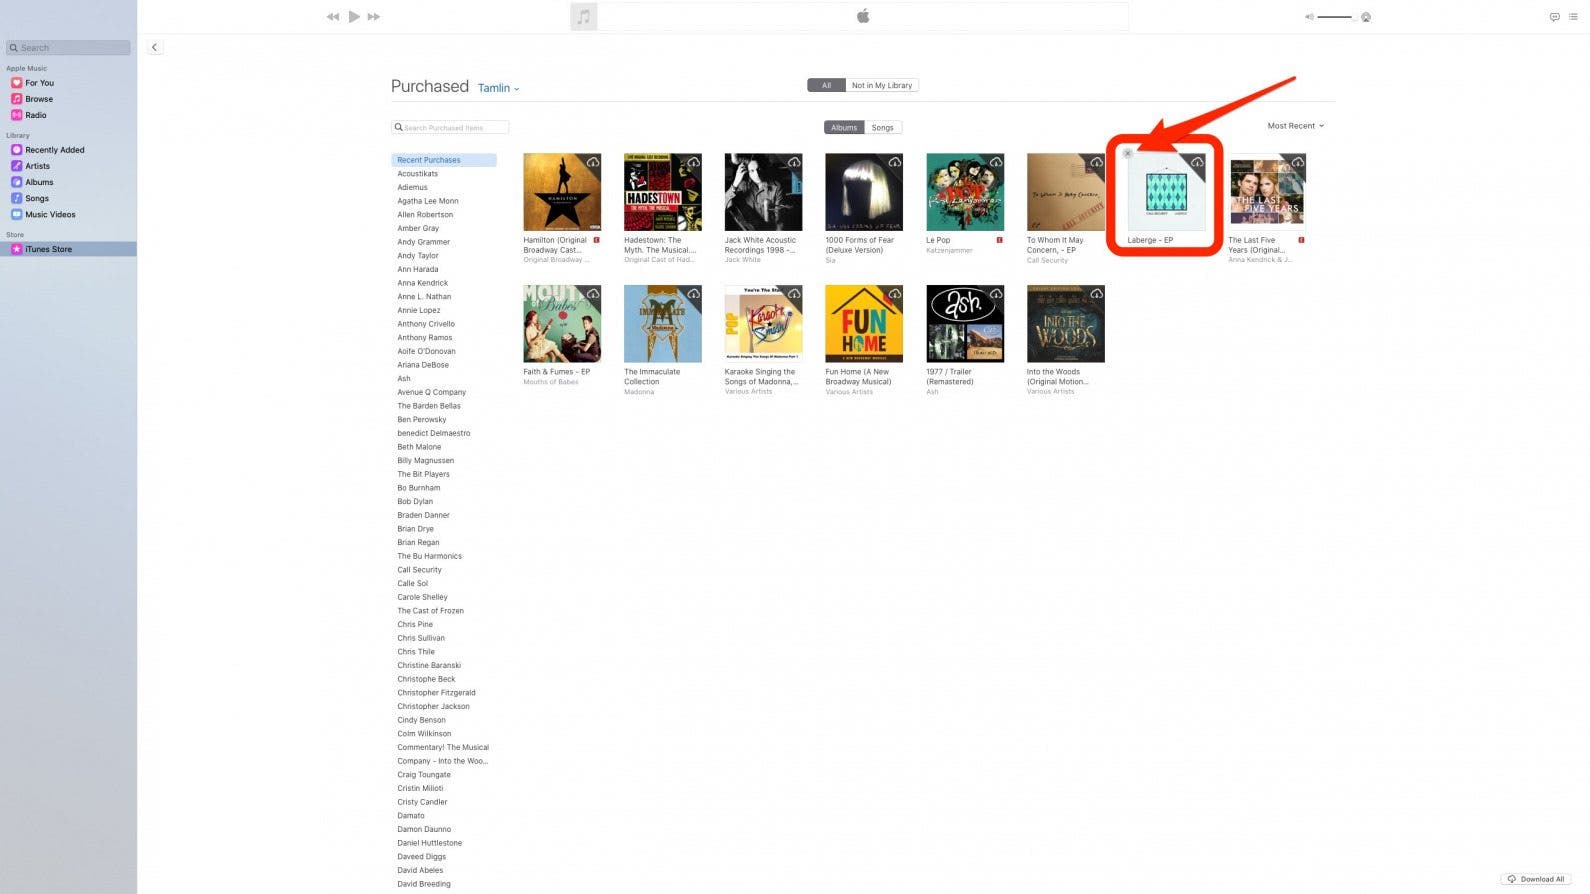Open the AirPlay output icon
1590x894 pixels.
pyautogui.click(x=1366, y=17)
